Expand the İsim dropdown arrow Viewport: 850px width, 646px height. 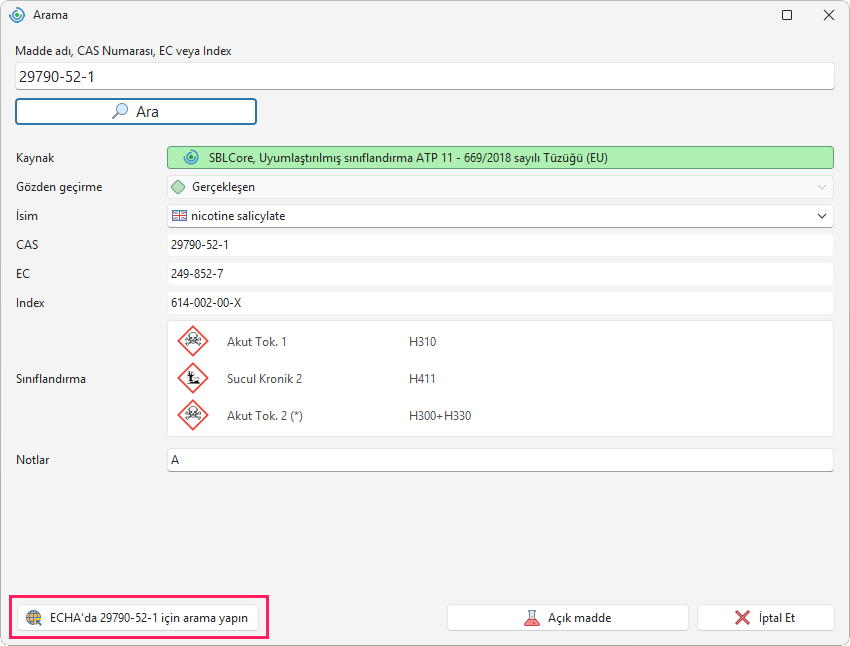(x=822, y=216)
